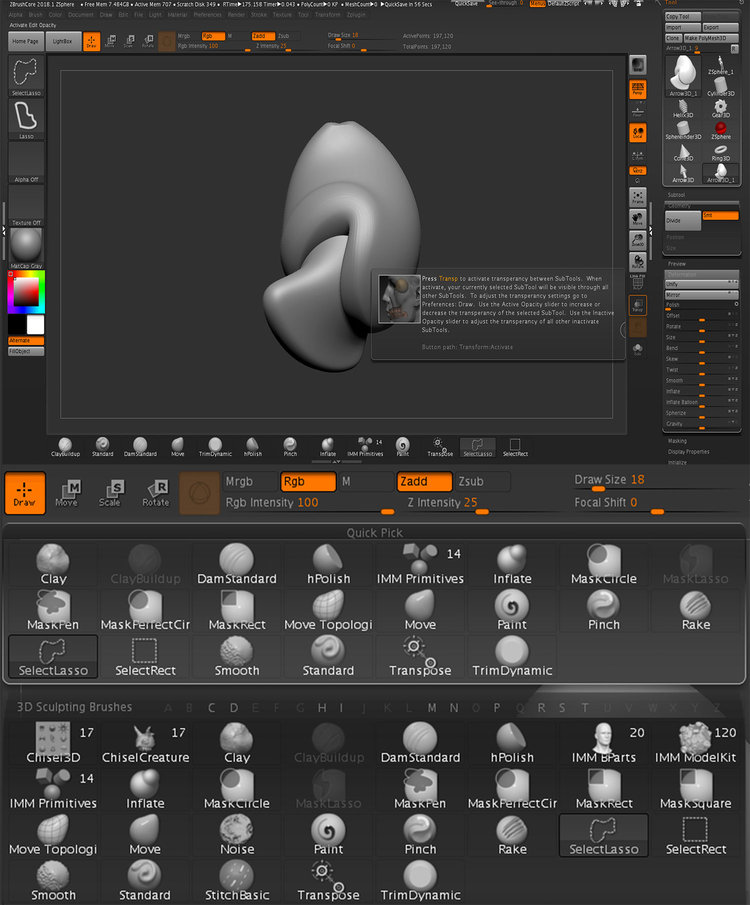Select the IMM ModelKit brush

[696, 743]
